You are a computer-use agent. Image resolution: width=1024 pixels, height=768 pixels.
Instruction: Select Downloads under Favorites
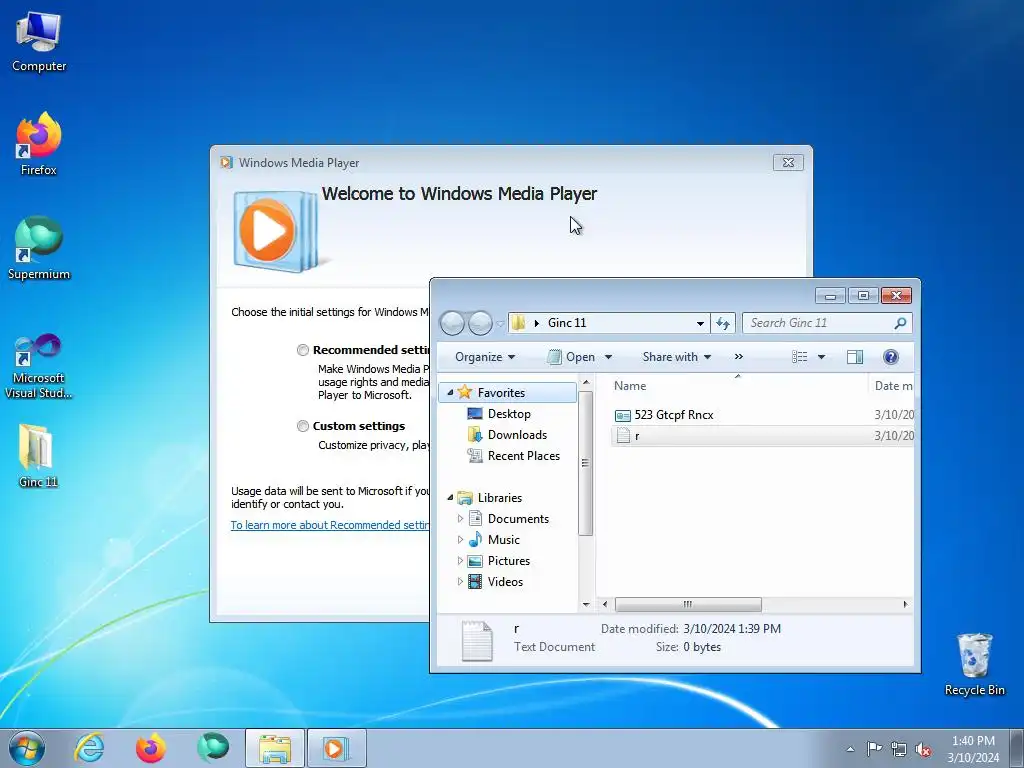507,434
